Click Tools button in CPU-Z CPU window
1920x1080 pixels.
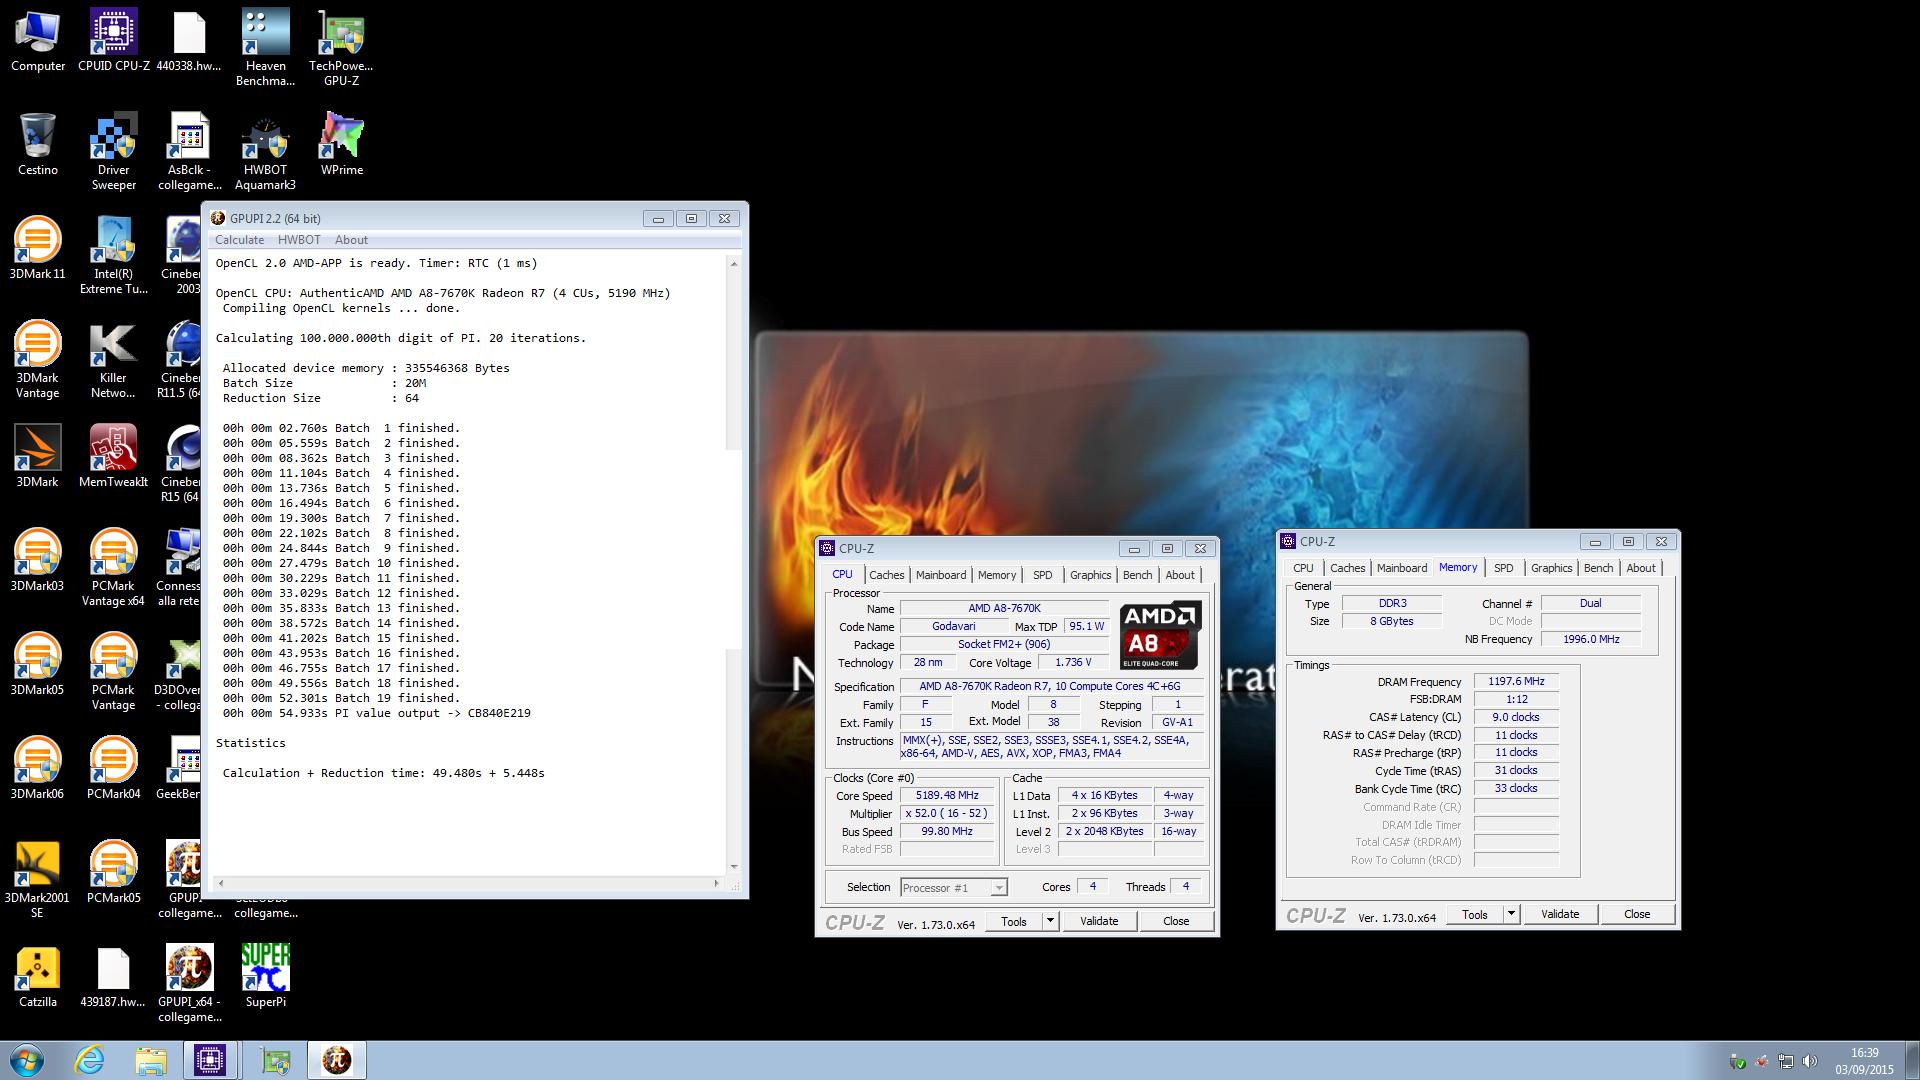click(x=1014, y=921)
